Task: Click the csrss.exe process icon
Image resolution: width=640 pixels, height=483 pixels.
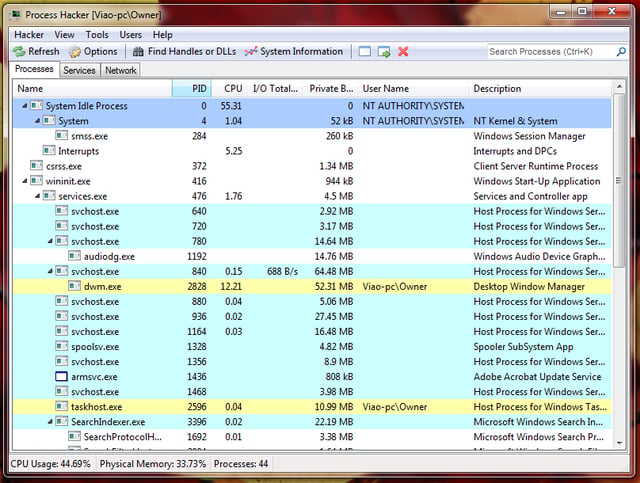Action: click(x=36, y=166)
